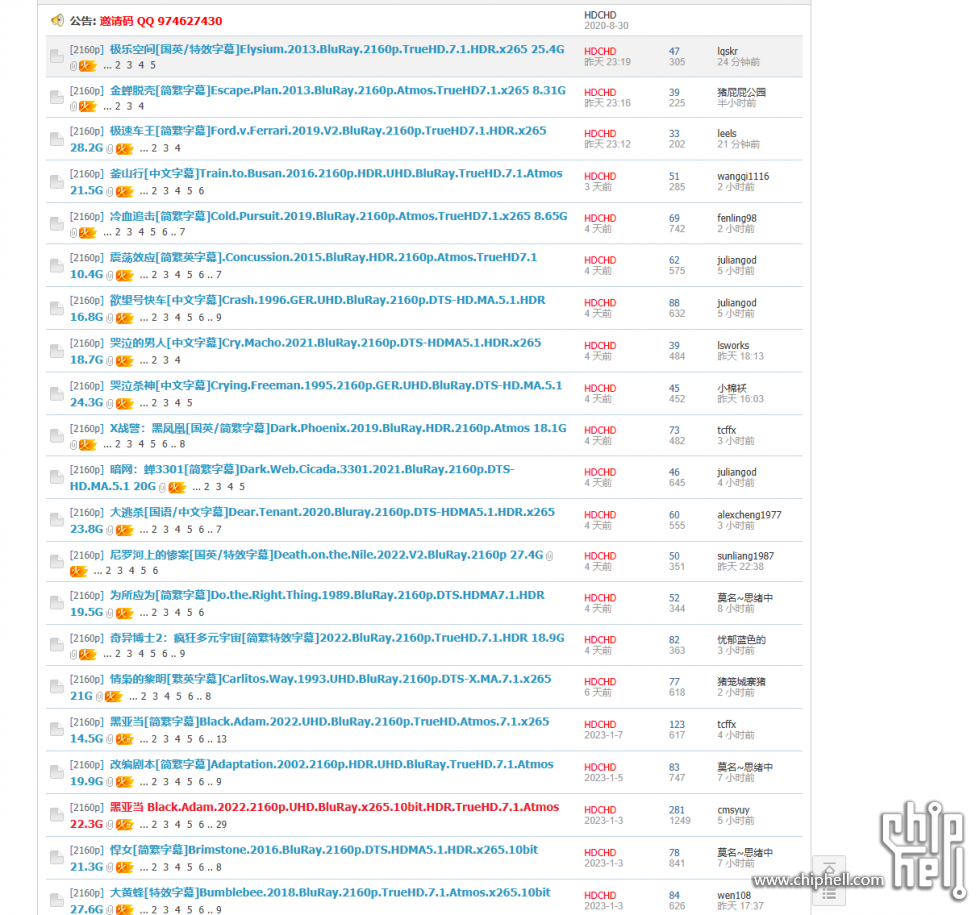
Task: Open last poster fenling98 profile
Action: (737, 218)
